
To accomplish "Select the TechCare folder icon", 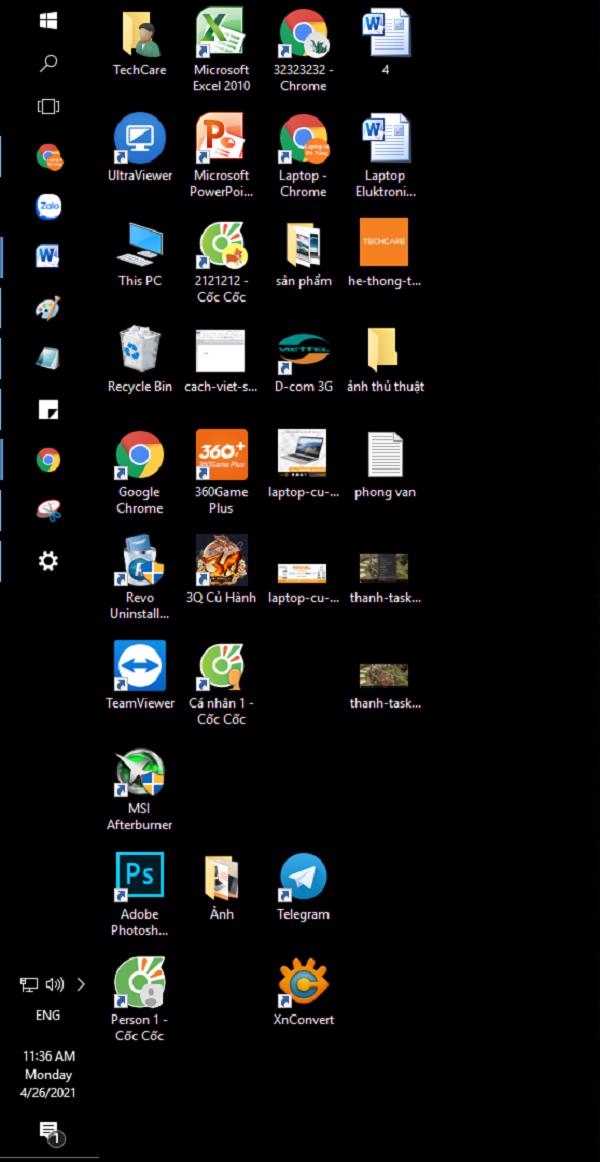I will click(139, 43).
